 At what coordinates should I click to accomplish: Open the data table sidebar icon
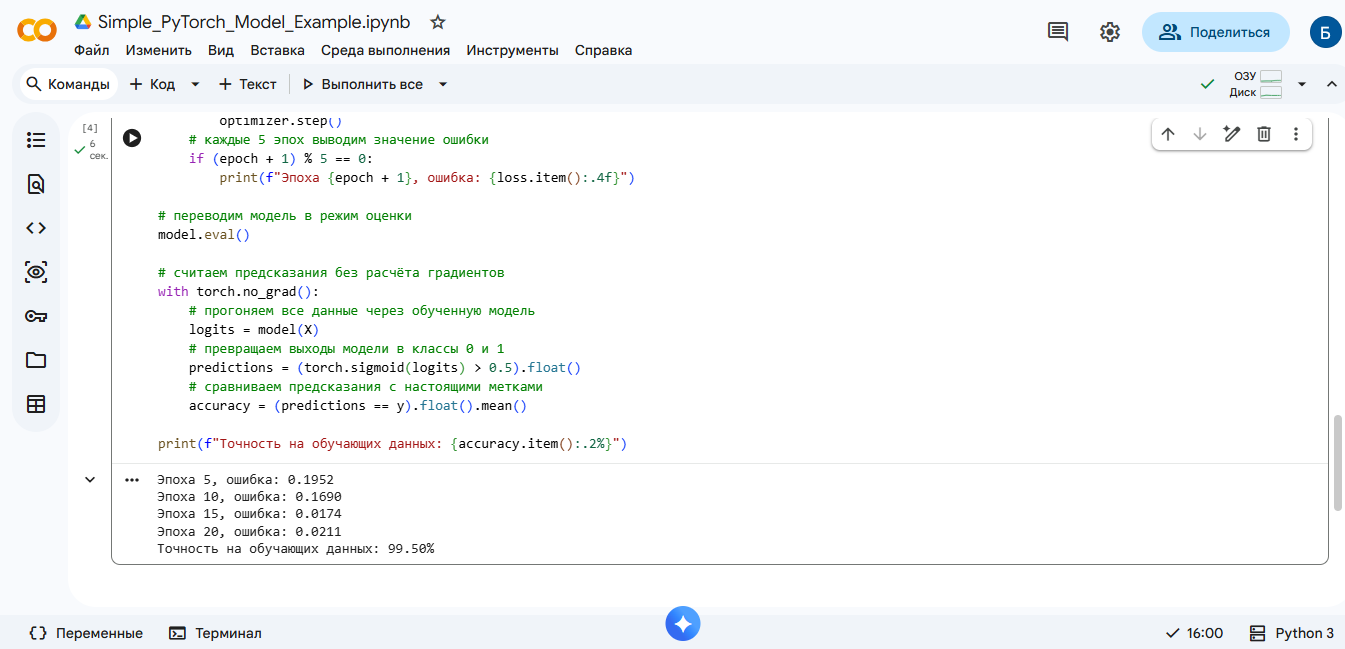(x=36, y=404)
